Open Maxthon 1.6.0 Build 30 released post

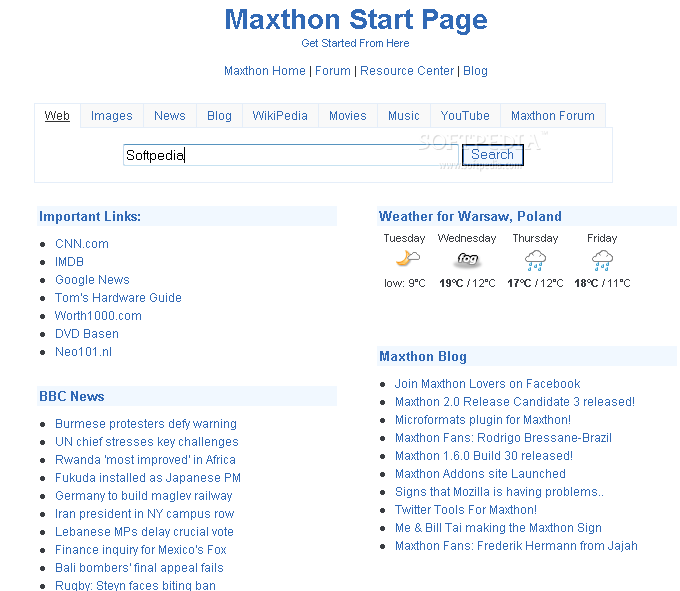[x=484, y=456]
